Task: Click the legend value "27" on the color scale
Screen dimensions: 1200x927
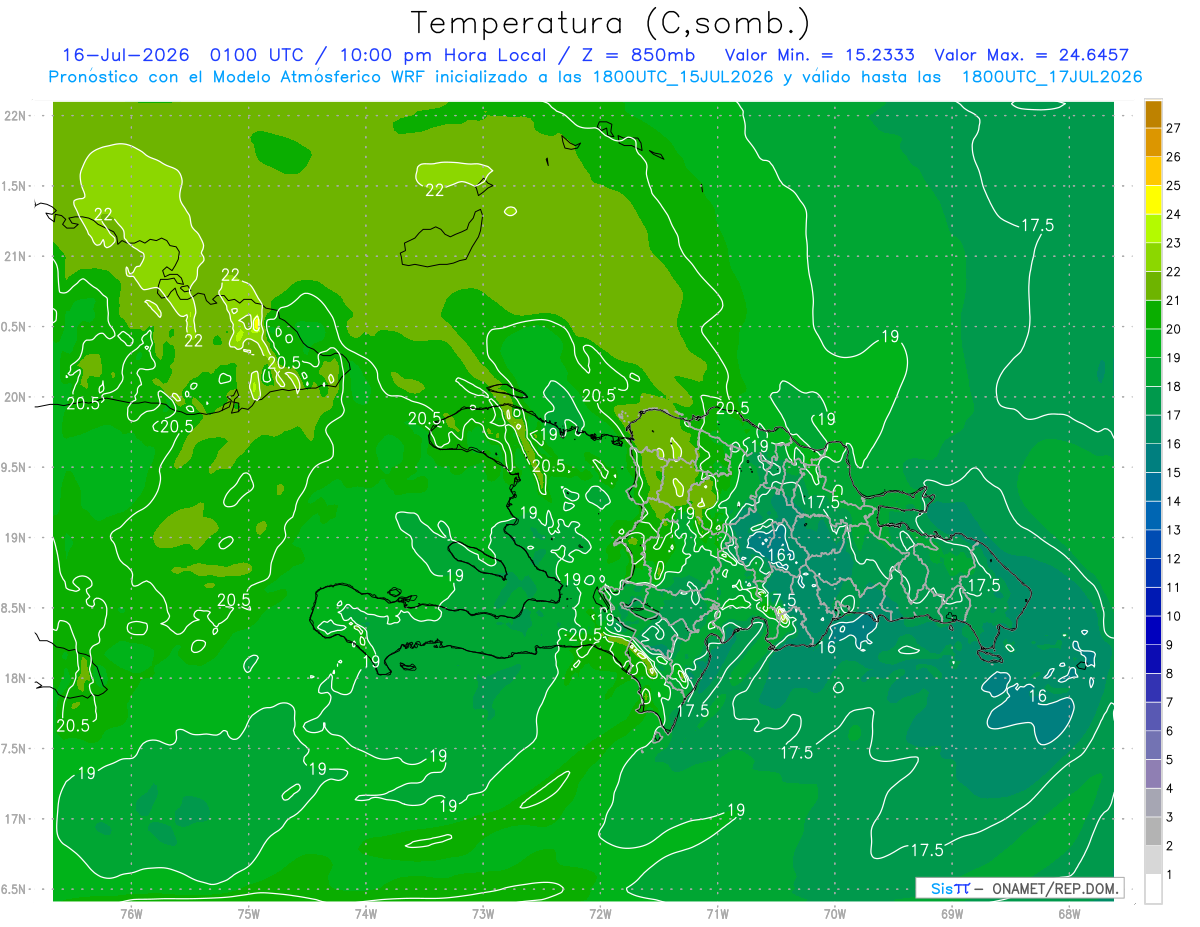Action: [1173, 128]
